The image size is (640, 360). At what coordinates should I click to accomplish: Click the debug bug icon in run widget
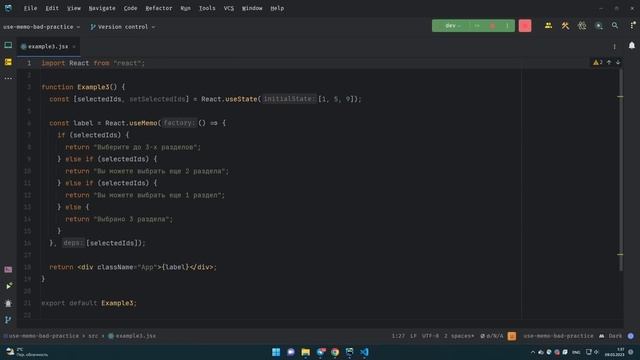click(492, 26)
